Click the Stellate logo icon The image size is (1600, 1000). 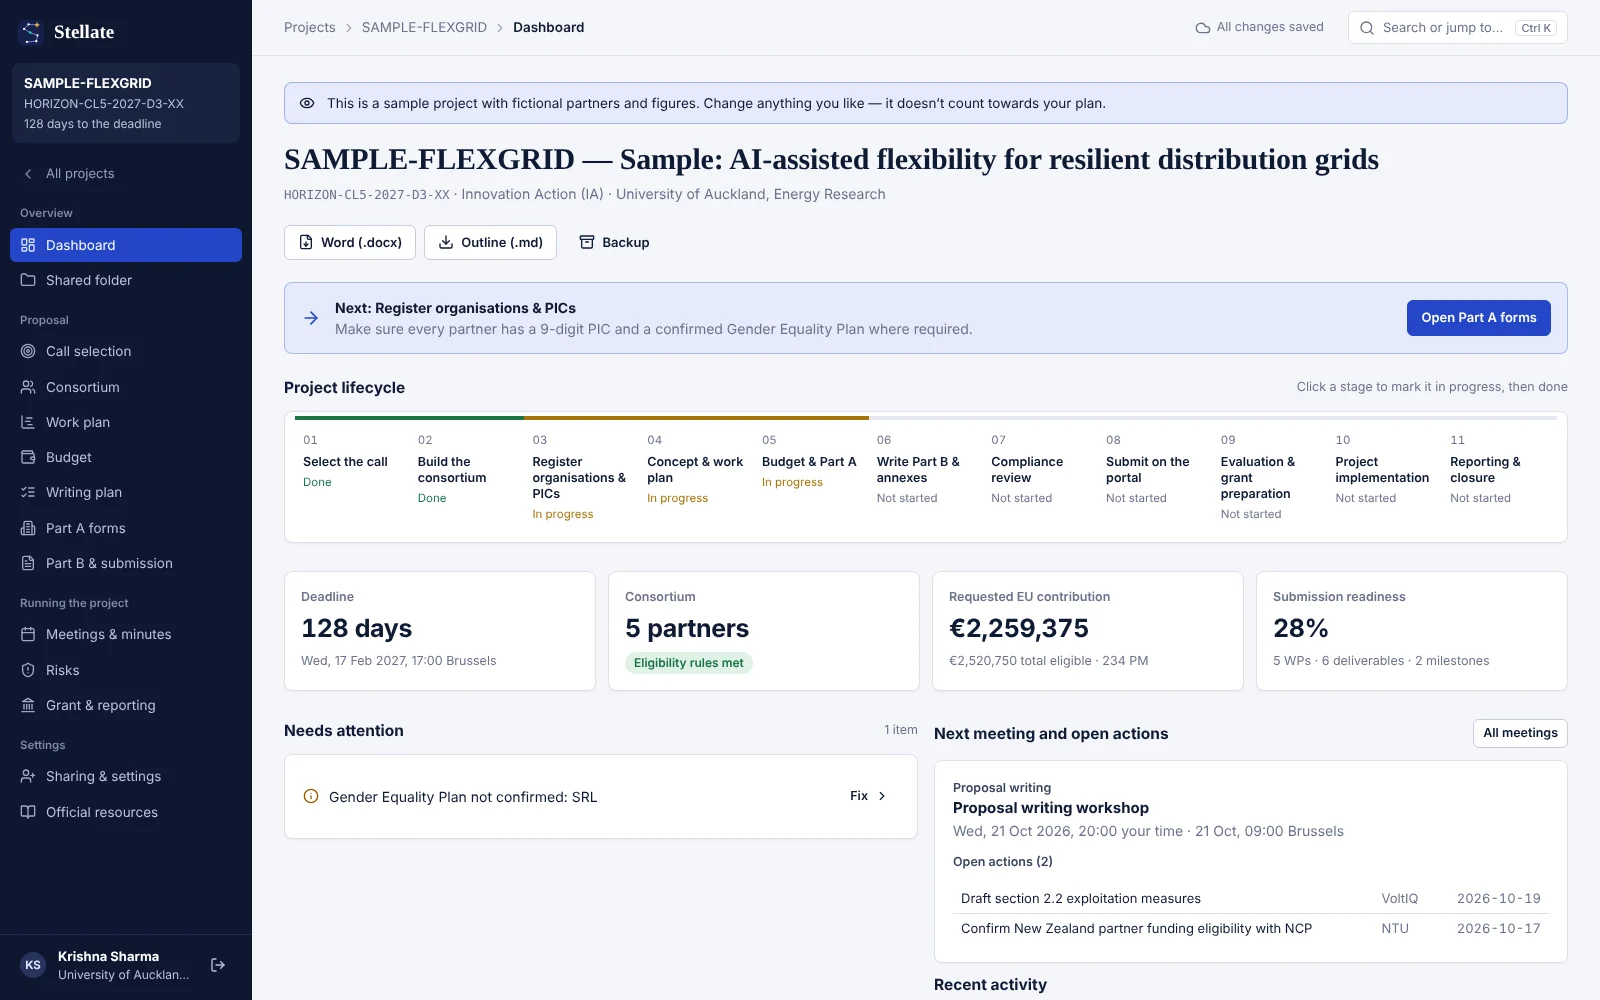(x=31, y=32)
